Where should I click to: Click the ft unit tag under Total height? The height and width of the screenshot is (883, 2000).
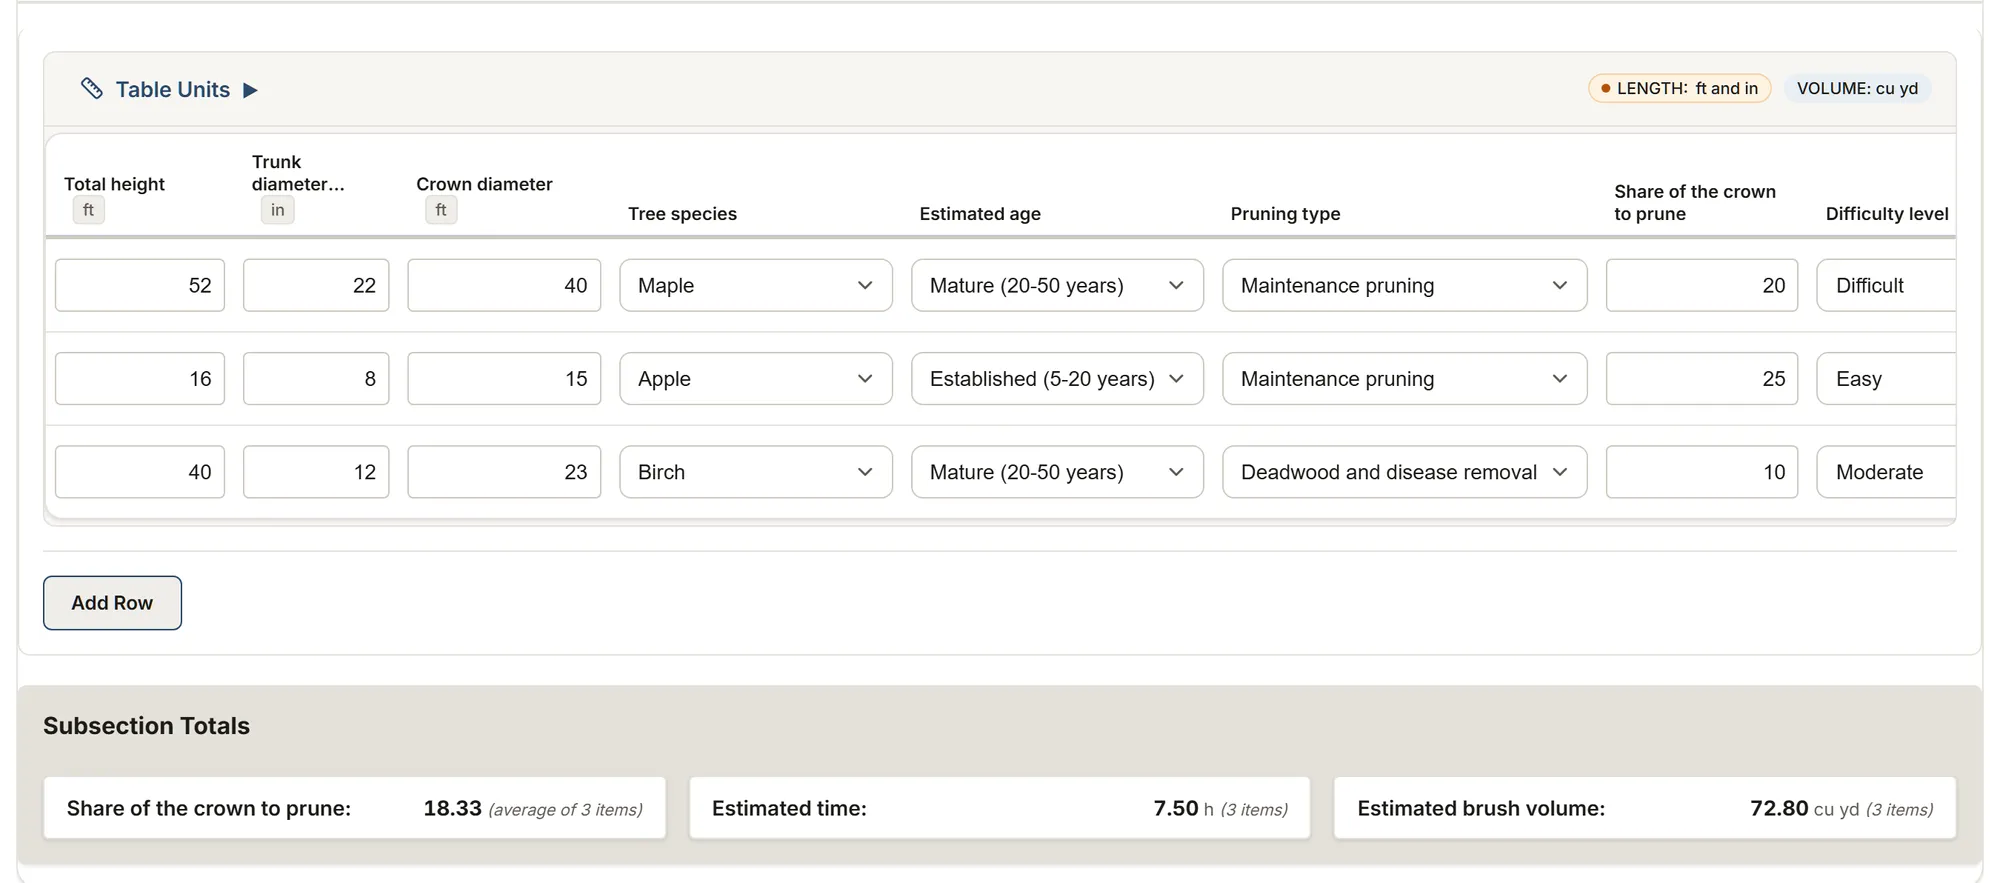89,210
